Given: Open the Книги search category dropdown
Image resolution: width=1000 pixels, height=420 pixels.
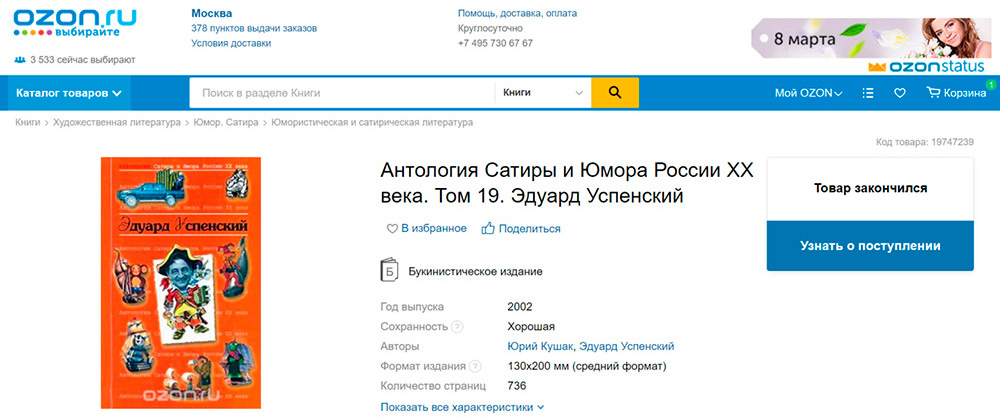Looking at the screenshot, I should coord(543,92).
